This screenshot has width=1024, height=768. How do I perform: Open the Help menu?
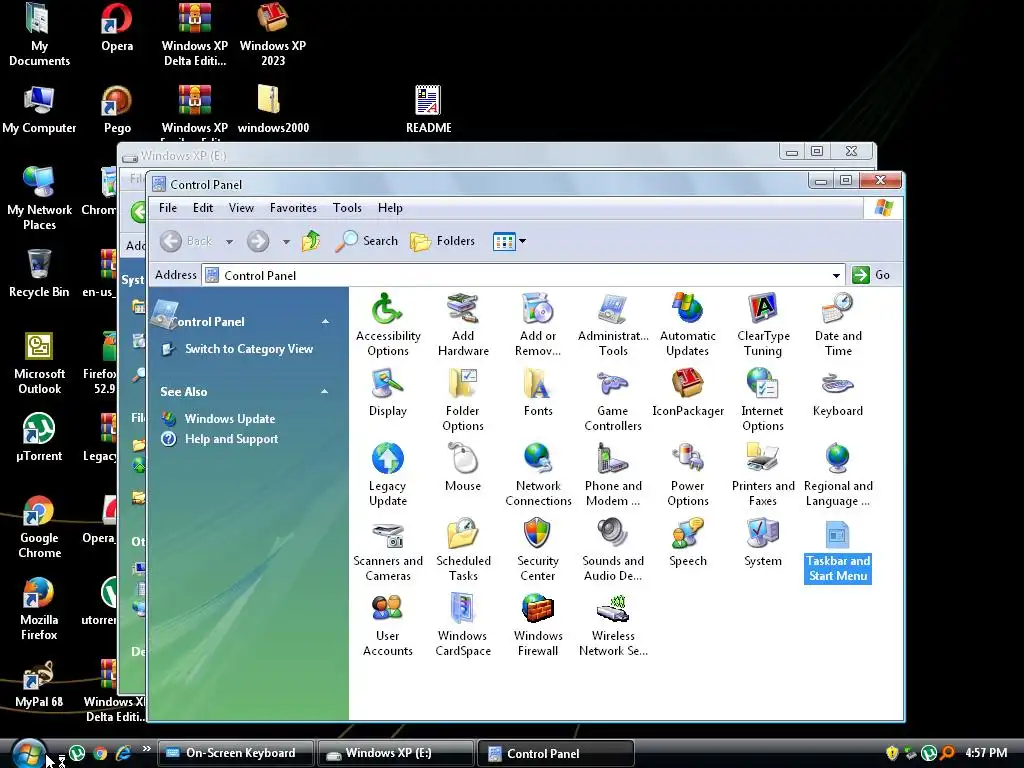coord(390,208)
